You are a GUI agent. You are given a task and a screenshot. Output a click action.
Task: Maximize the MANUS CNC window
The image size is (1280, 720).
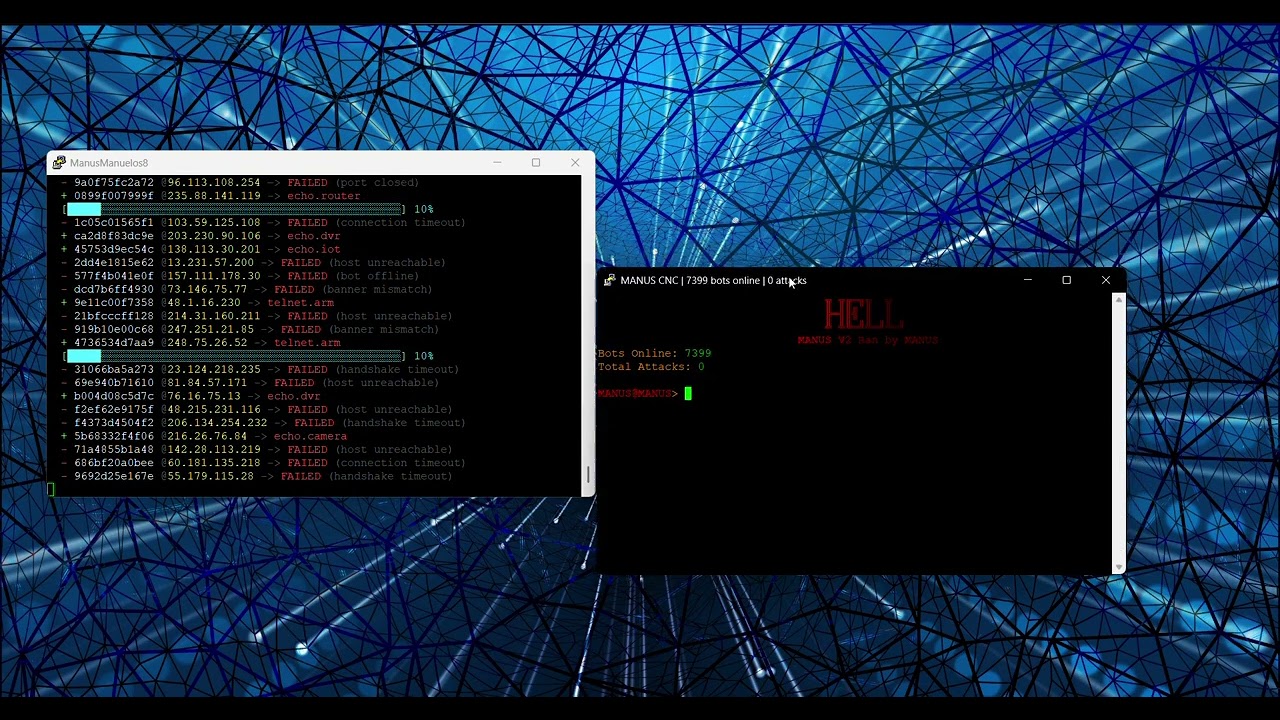coord(1066,280)
